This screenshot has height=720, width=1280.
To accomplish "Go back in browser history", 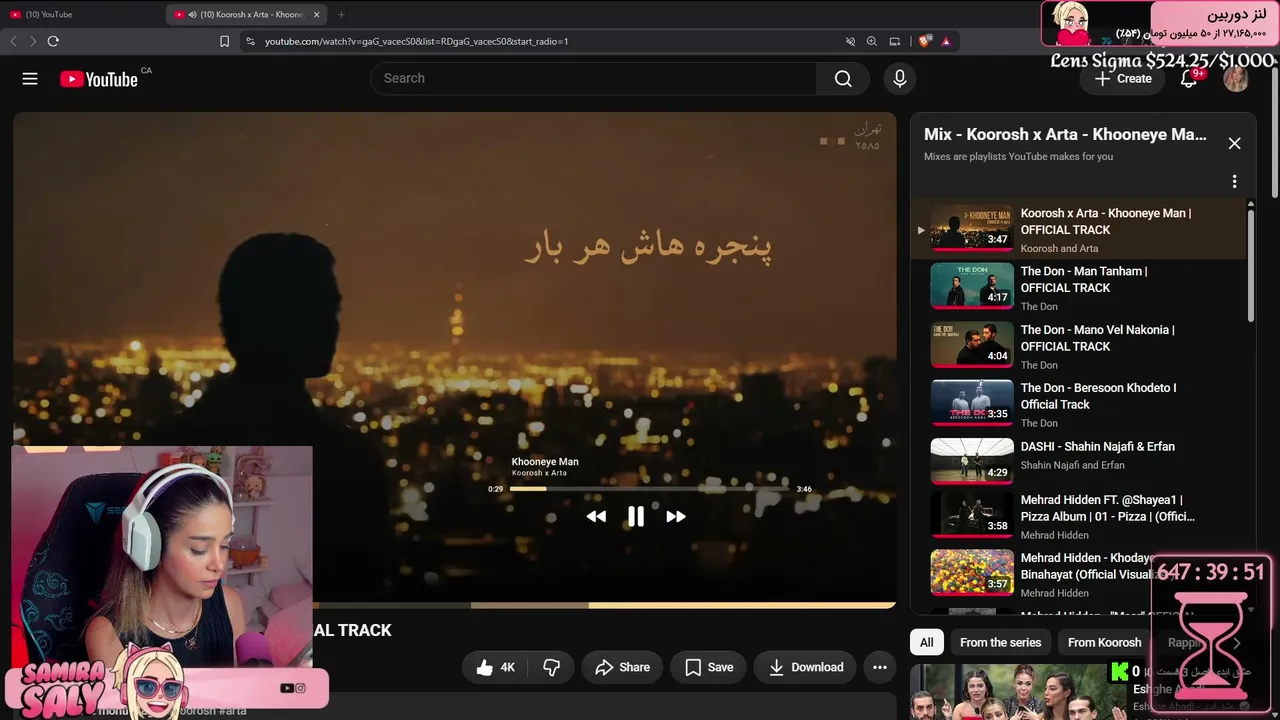I will click(13, 41).
